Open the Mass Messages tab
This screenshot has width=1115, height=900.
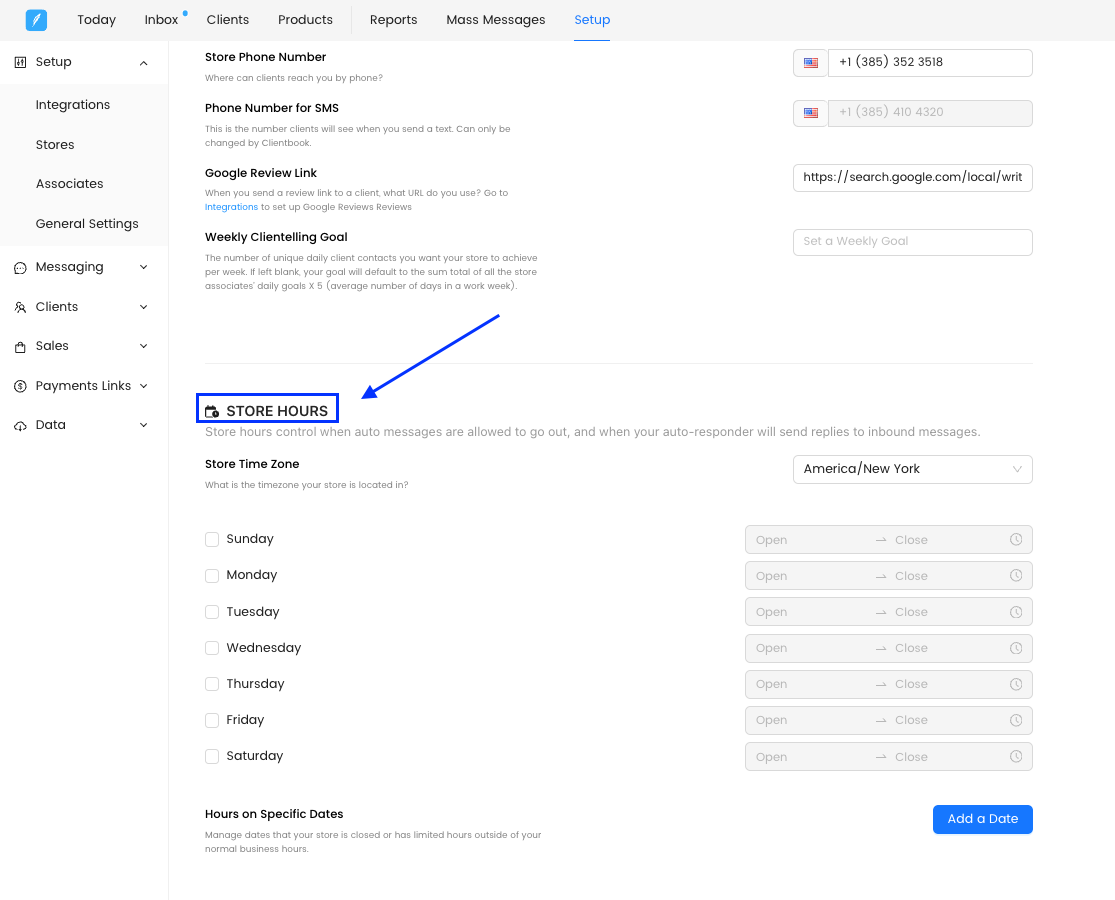(x=496, y=20)
